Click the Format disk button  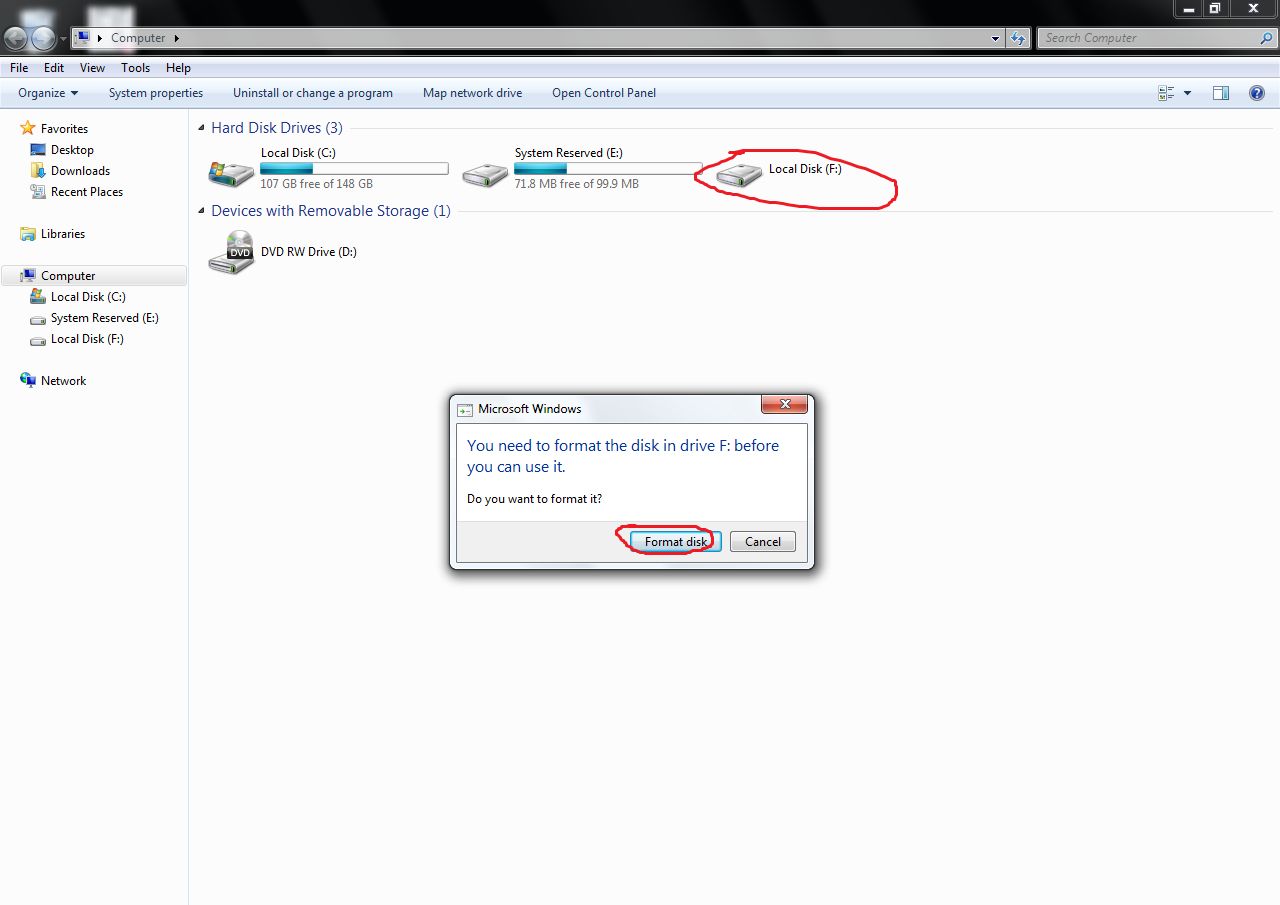tap(676, 542)
